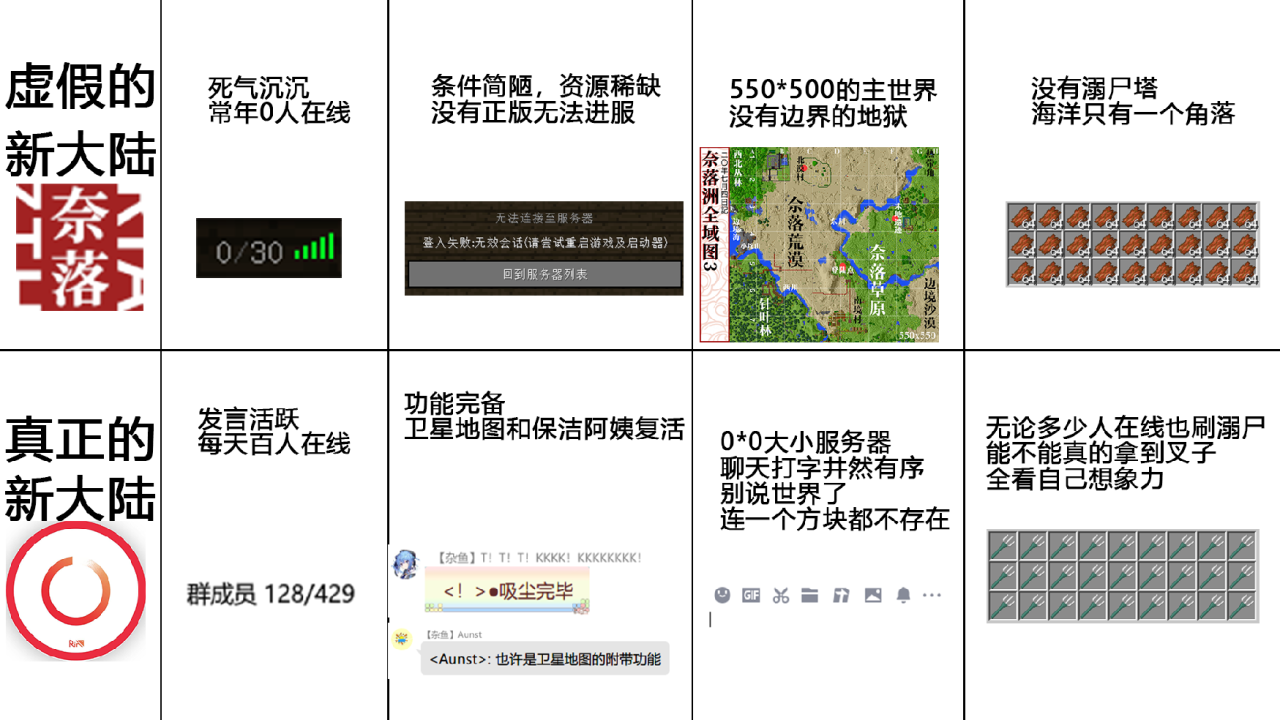
Task: Click the GIF icon in chat toolbar
Action: point(751,595)
